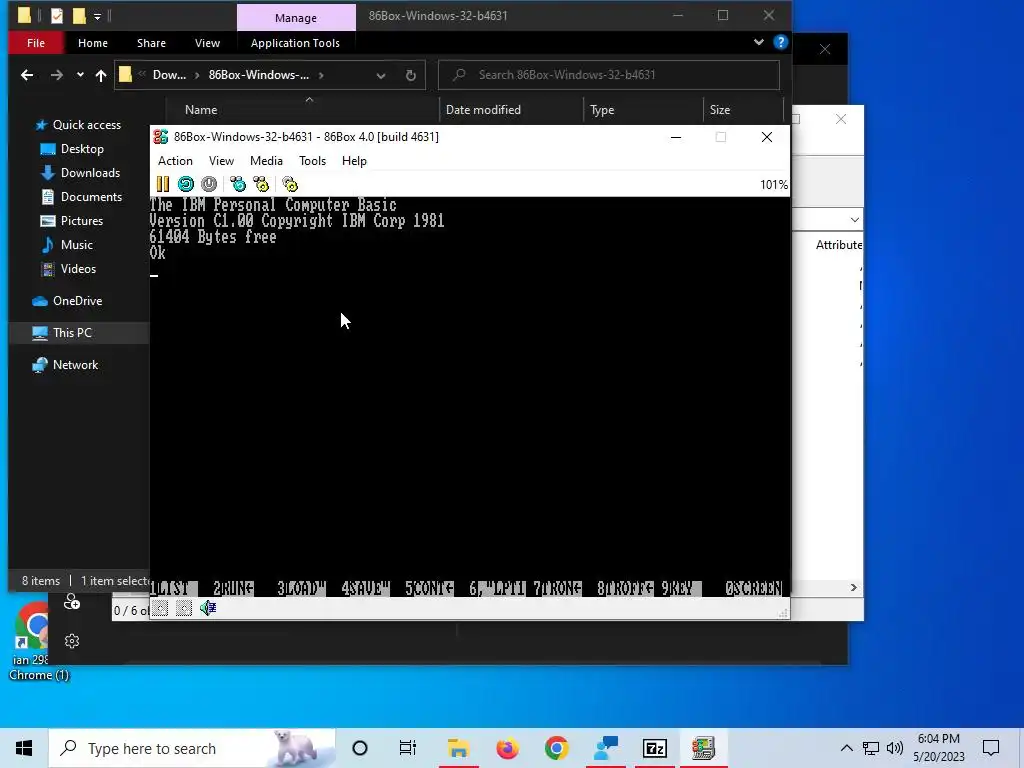Open Explorer help question mark

pos(780,42)
